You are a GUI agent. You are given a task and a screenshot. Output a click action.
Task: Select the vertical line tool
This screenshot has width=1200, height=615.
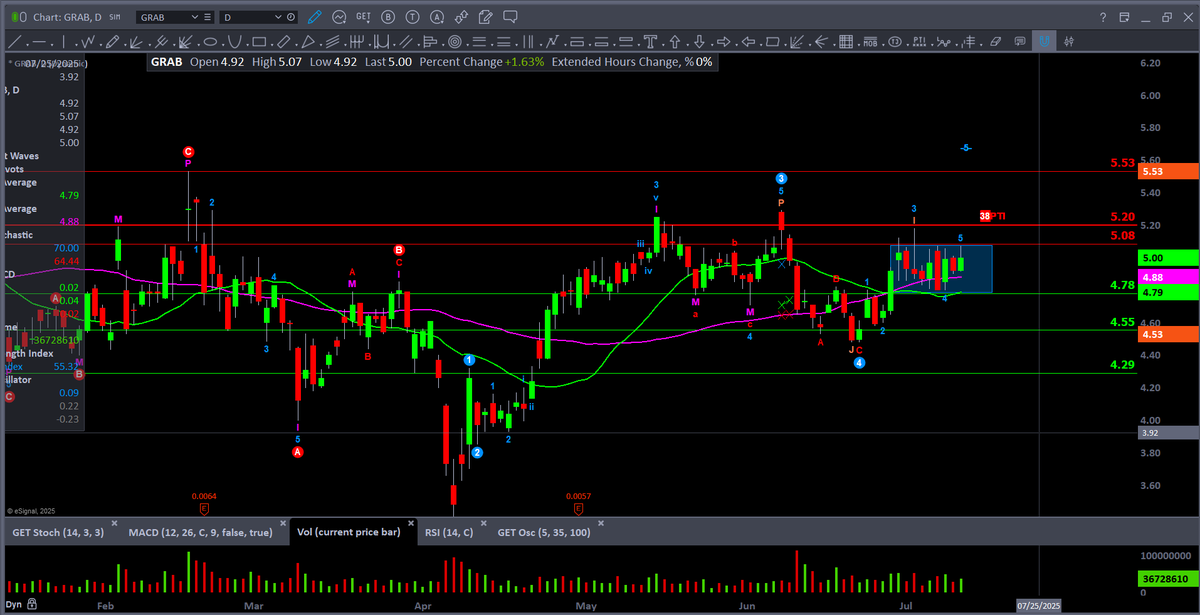click(x=64, y=41)
